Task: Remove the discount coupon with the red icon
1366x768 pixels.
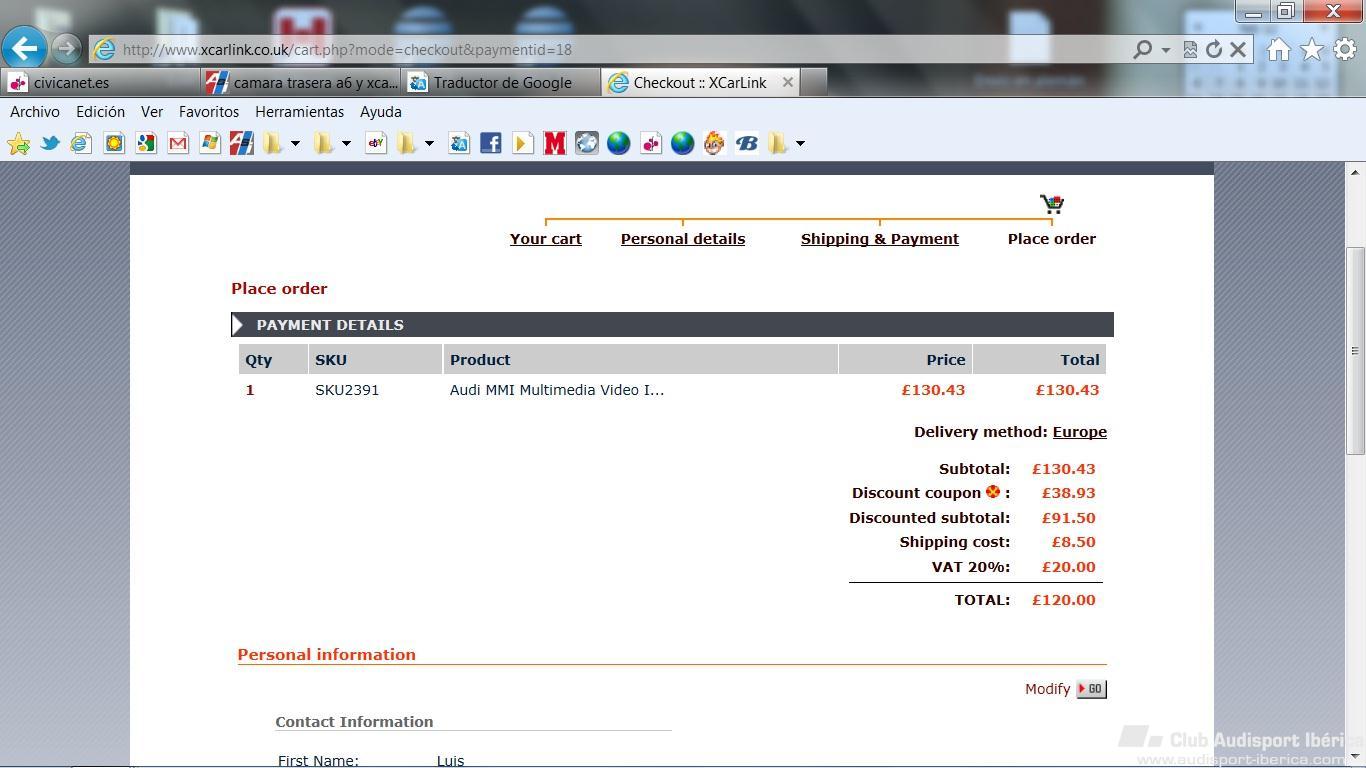Action: [993, 492]
